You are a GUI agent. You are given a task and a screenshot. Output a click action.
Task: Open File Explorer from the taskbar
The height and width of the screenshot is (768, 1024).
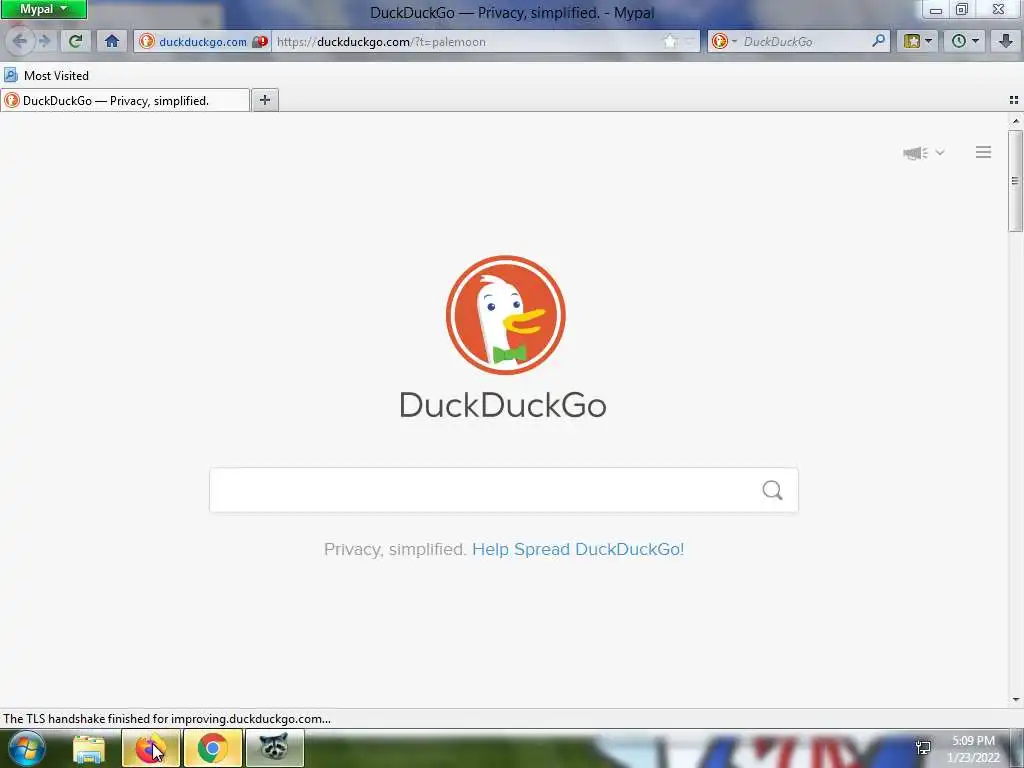tap(89, 748)
